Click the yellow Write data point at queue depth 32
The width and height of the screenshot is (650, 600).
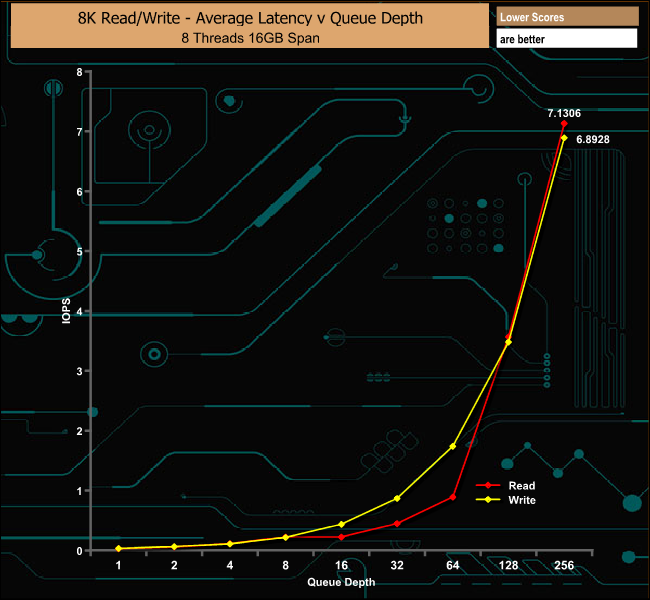[x=397, y=498]
